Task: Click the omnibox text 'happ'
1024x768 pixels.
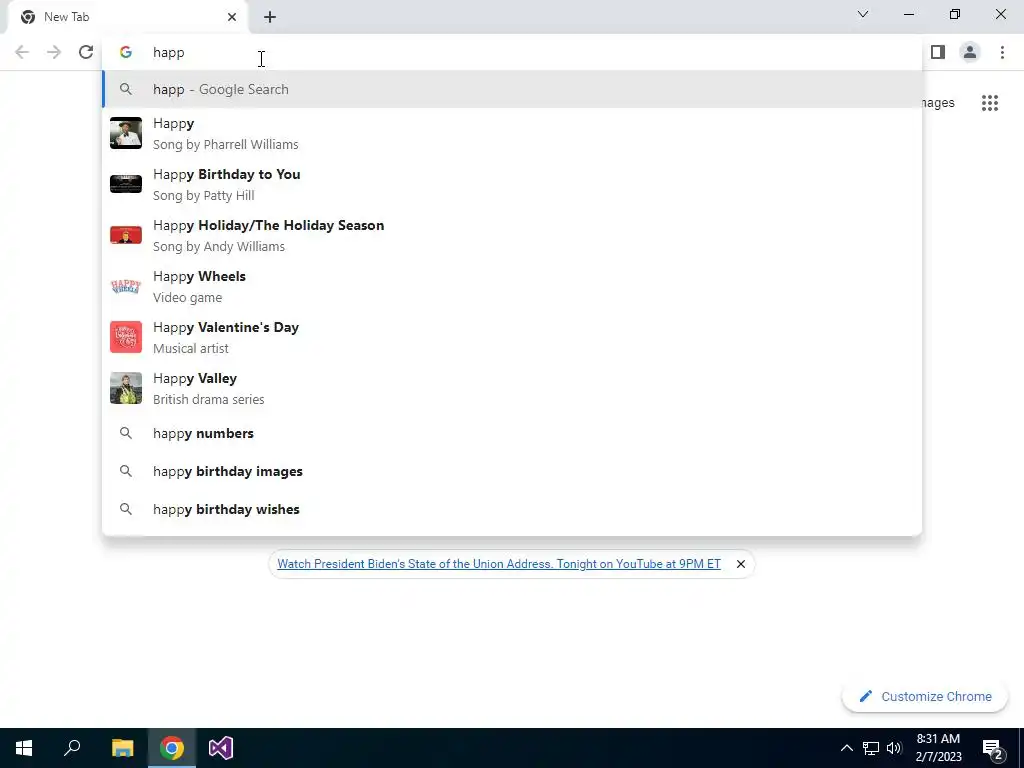Action: [x=168, y=53]
